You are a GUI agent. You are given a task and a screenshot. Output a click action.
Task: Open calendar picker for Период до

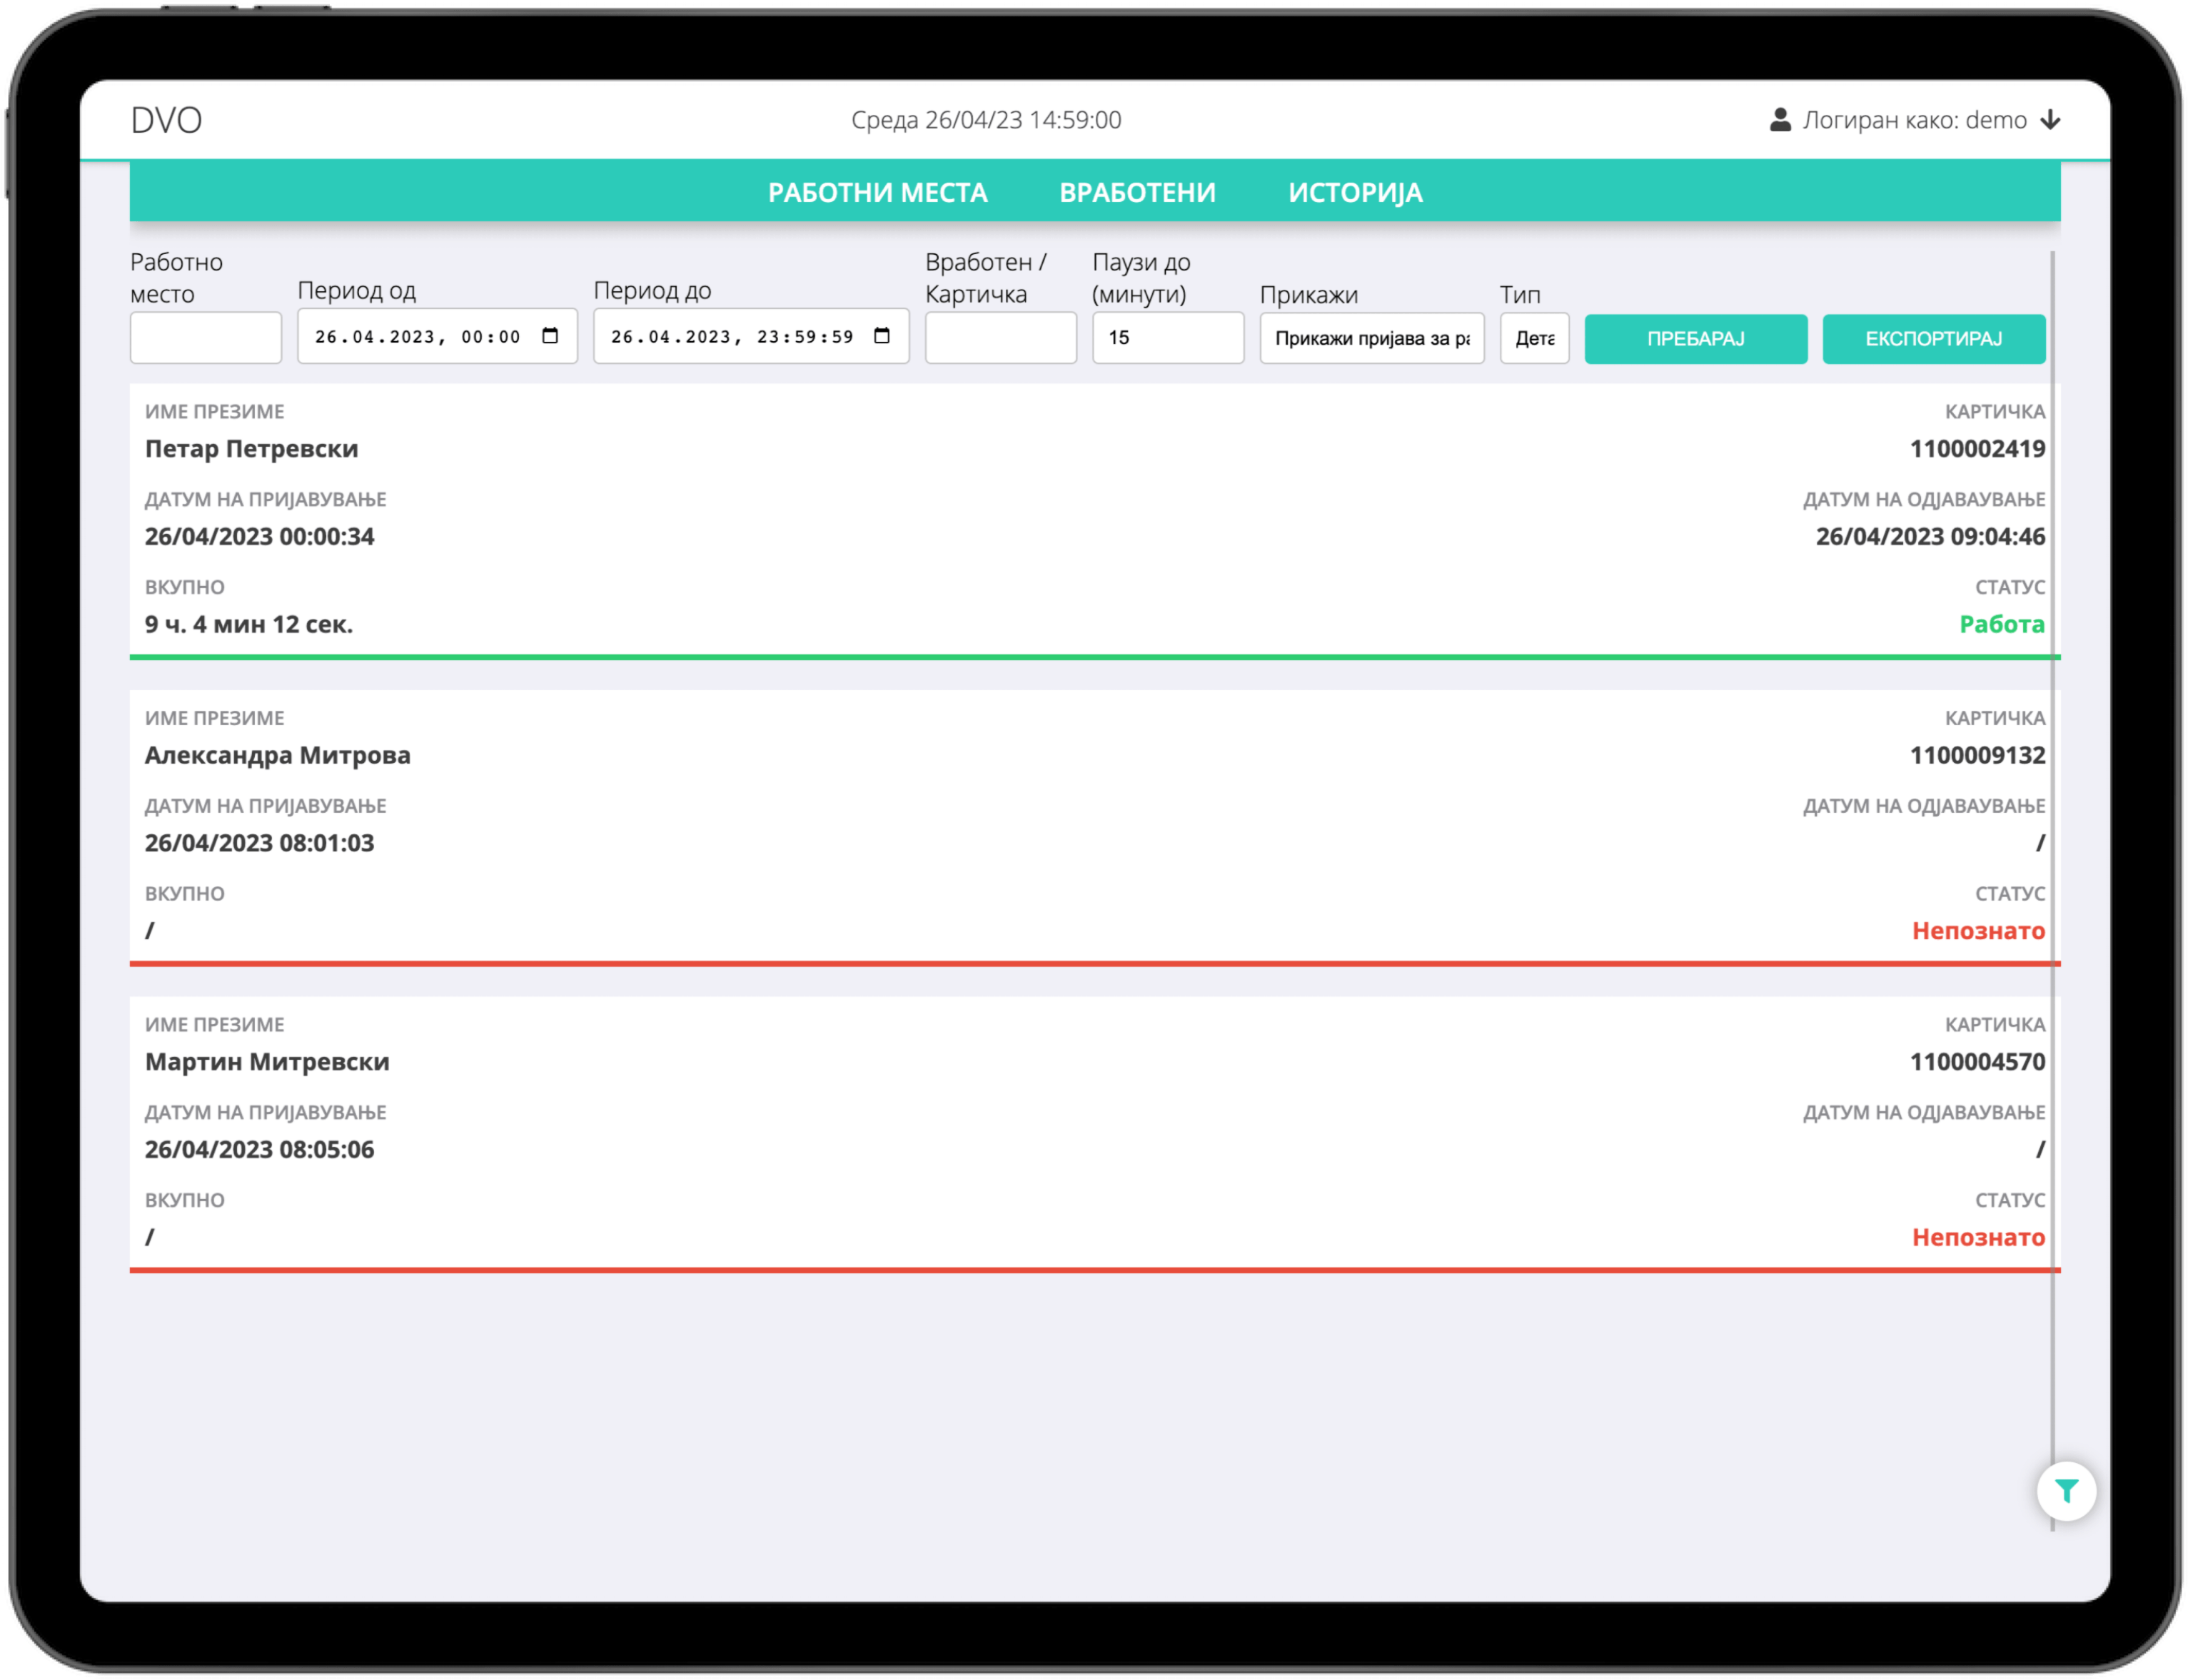[881, 336]
